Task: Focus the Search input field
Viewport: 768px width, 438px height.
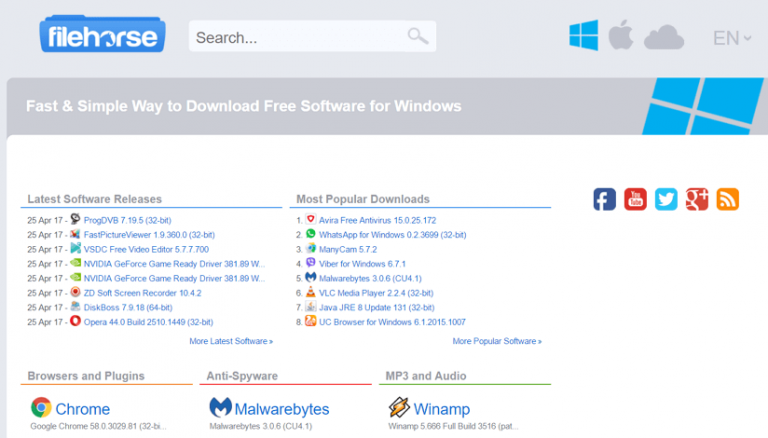Action: [x=312, y=37]
